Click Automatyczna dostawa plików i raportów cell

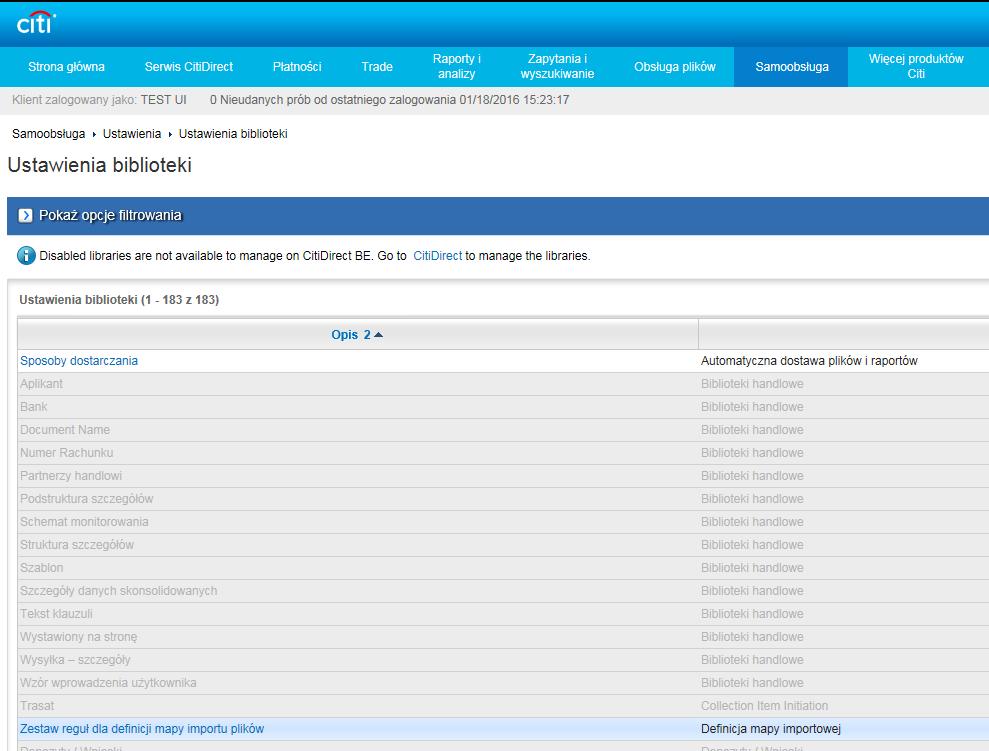click(809, 361)
